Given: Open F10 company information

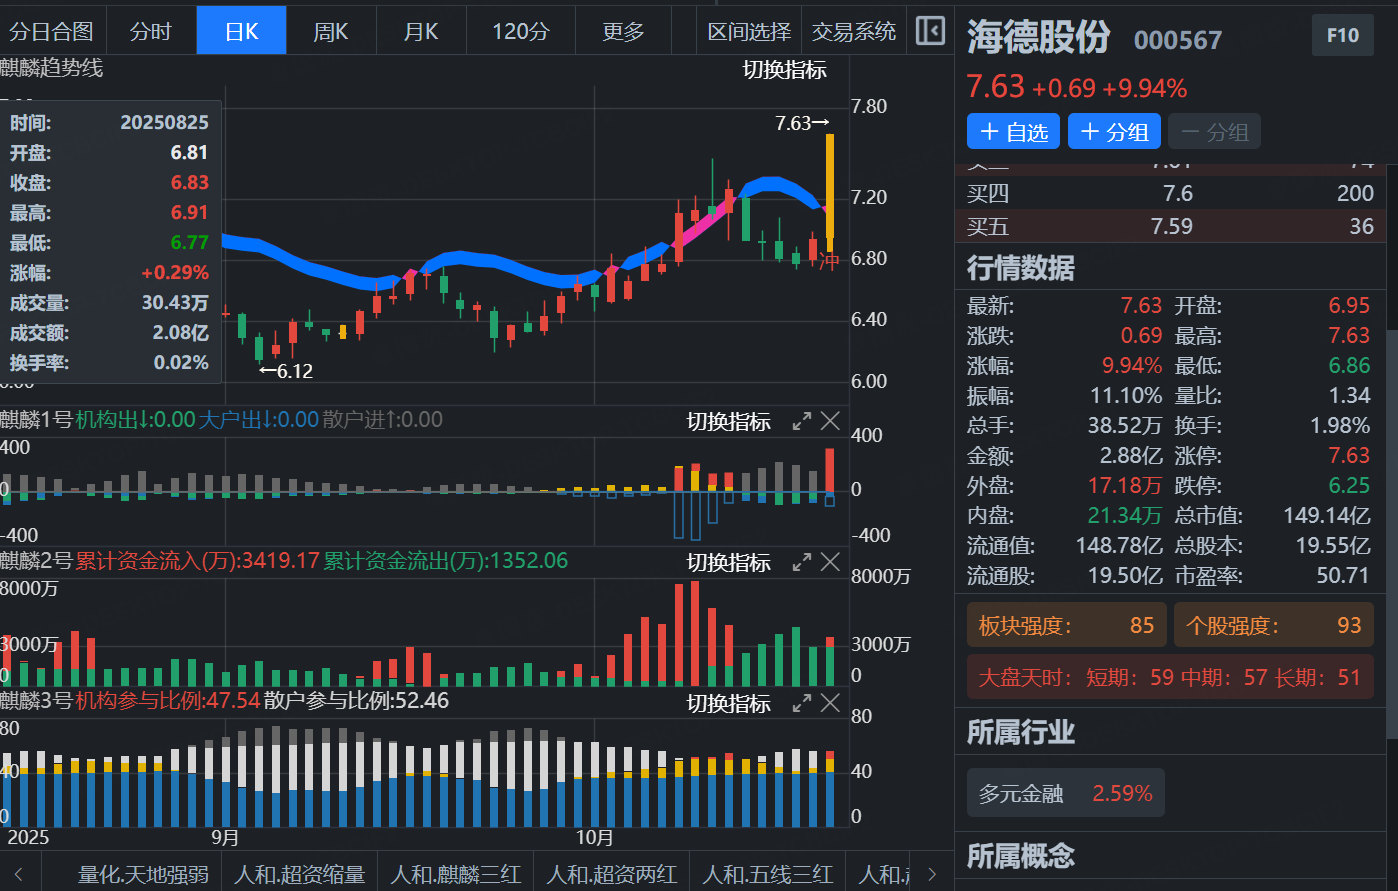Looking at the screenshot, I should coord(1342,36).
